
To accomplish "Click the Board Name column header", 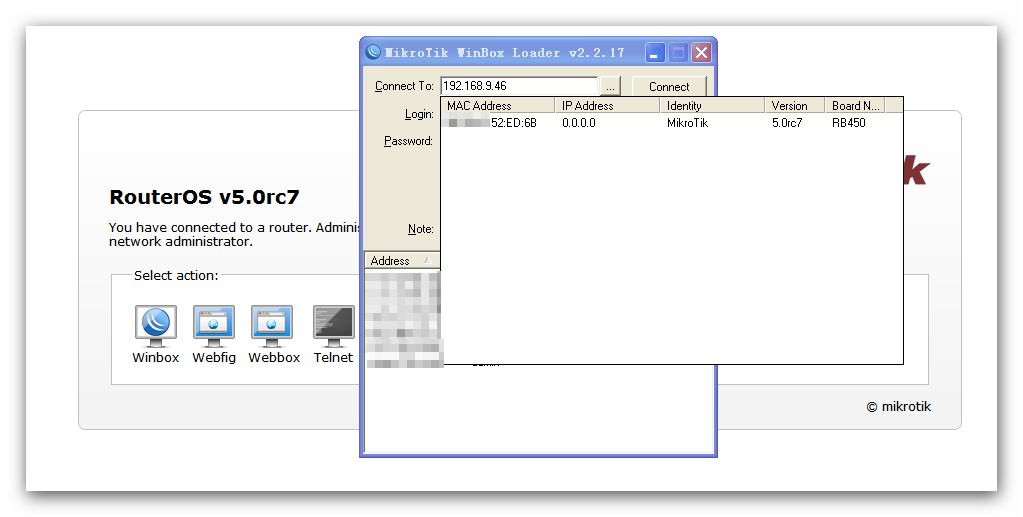I will point(855,106).
